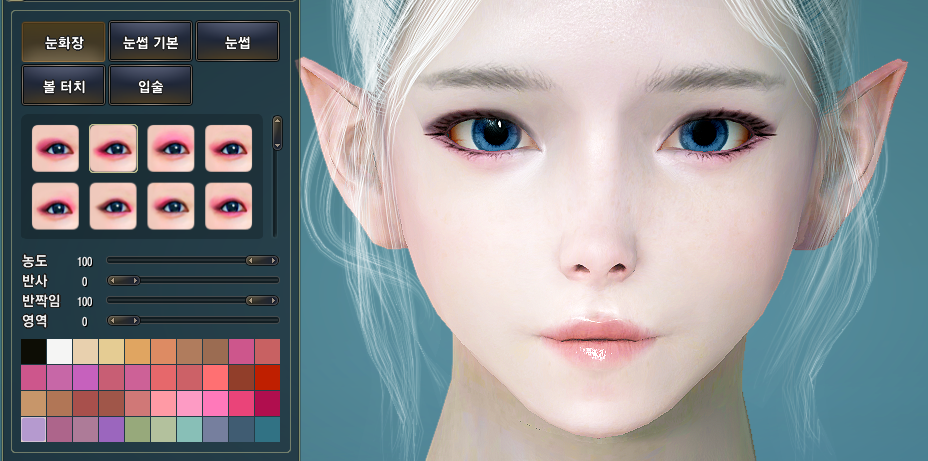Decrease 영역 with the handle's left arrow
The height and width of the screenshot is (461, 928).
tap(112, 321)
